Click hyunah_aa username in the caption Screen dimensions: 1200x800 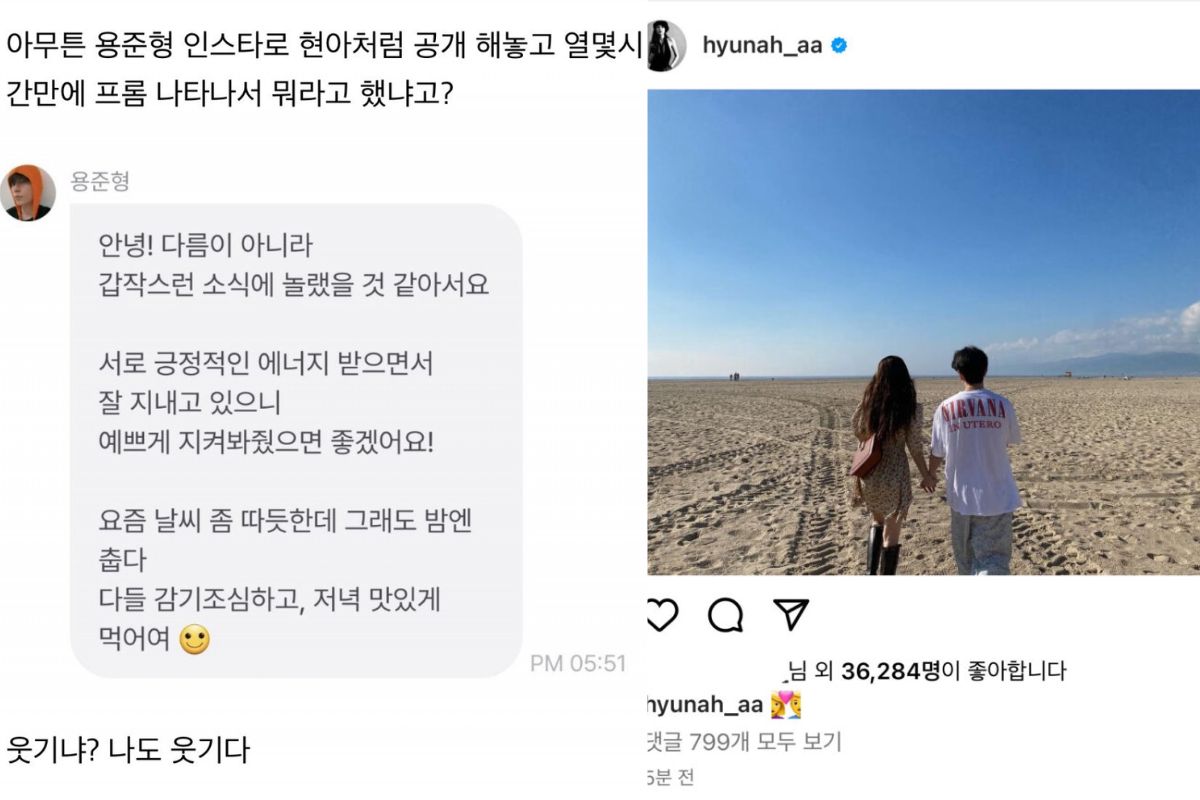(x=706, y=705)
